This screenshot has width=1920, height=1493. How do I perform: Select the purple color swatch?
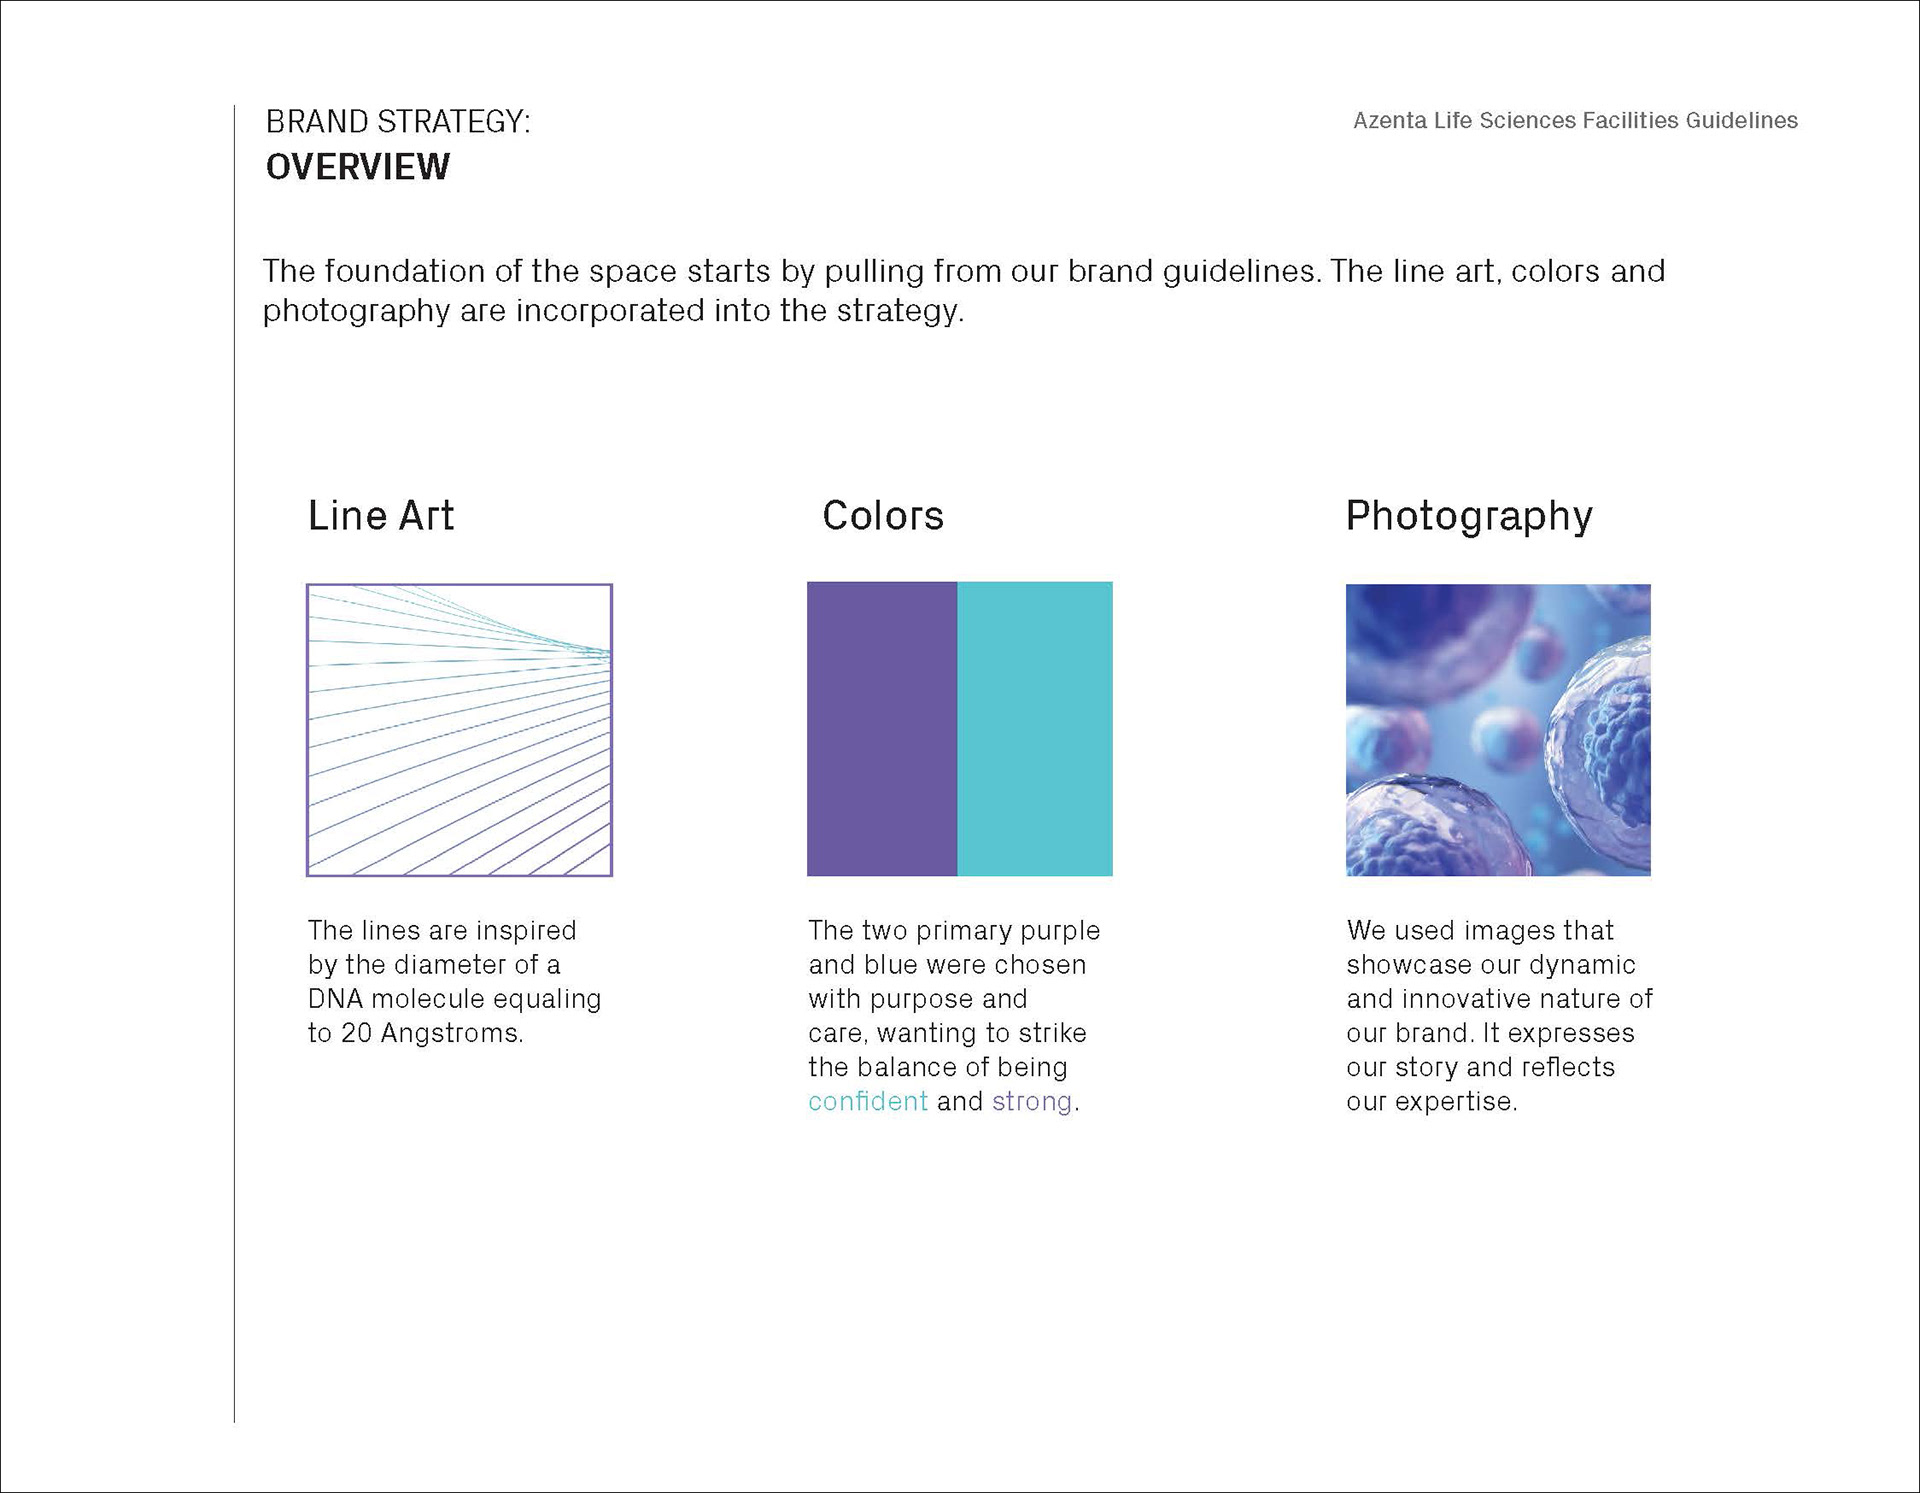point(882,729)
